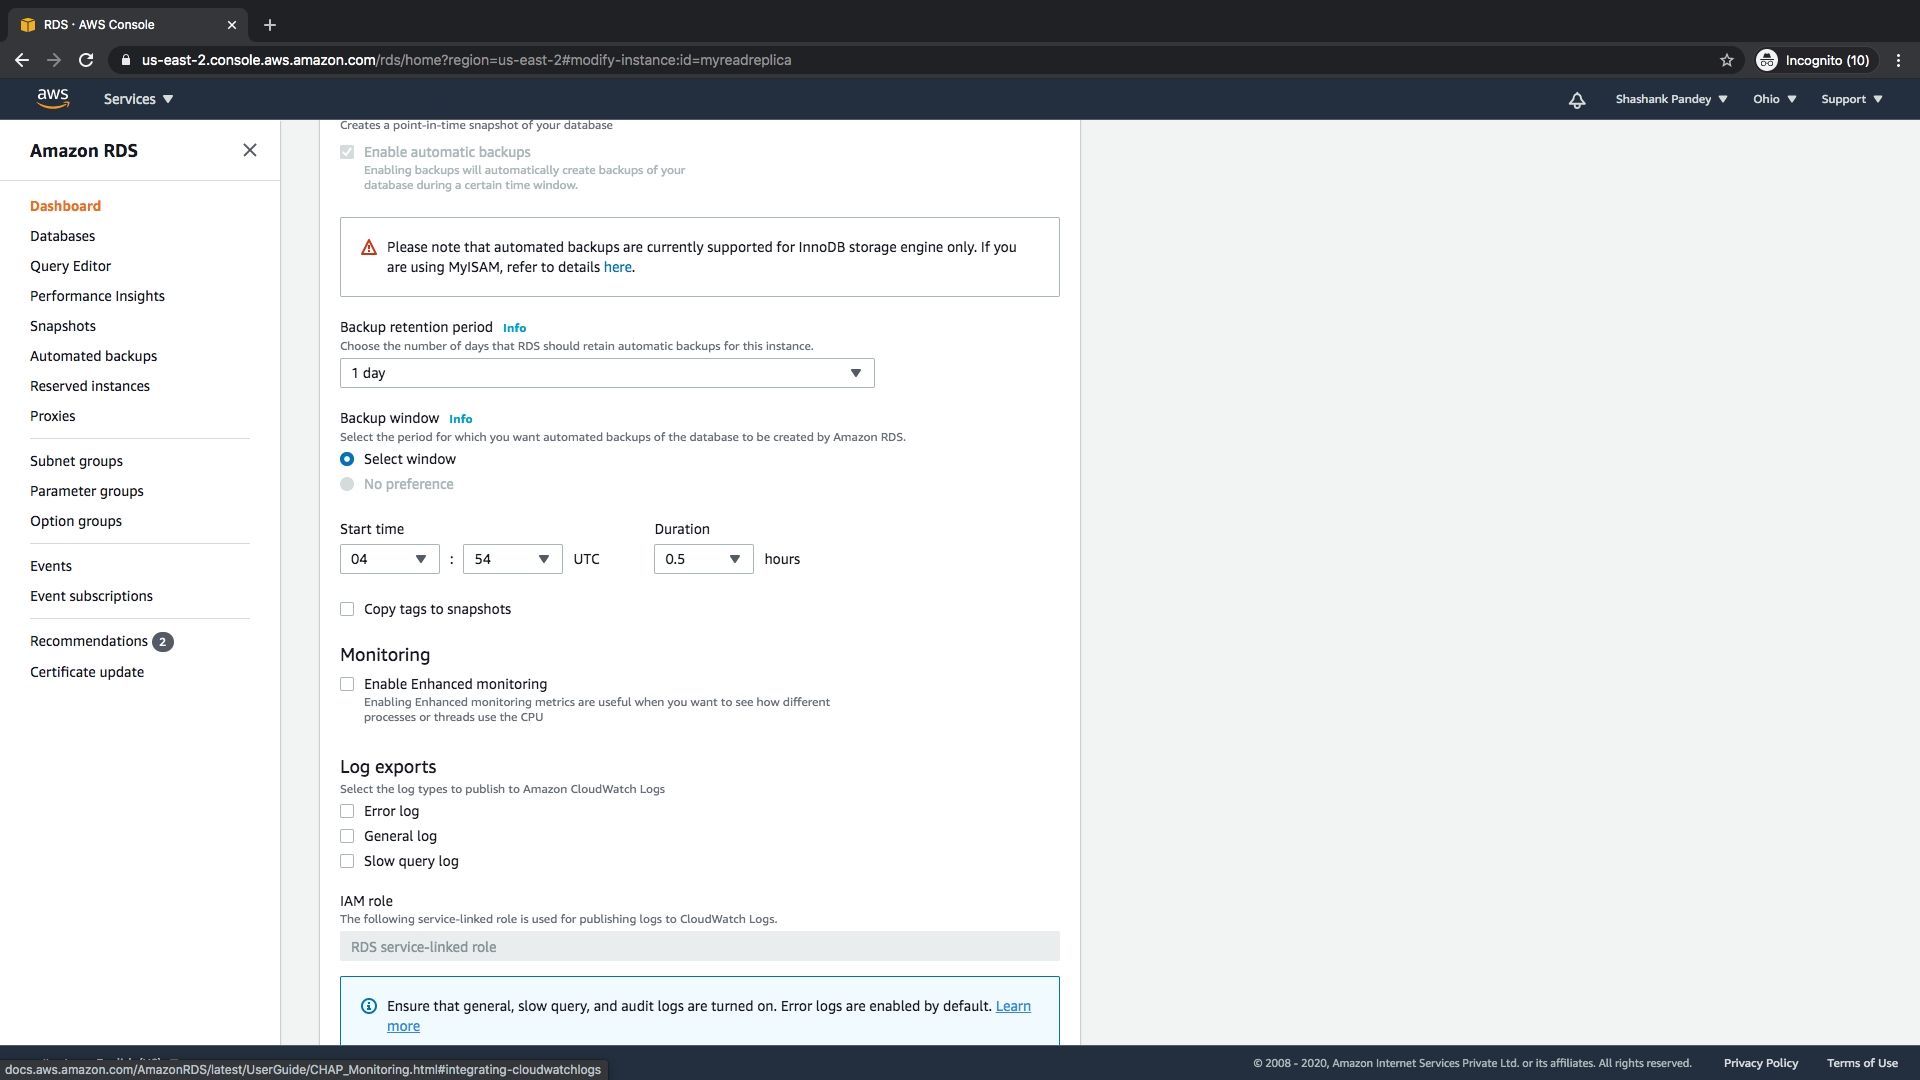This screenshot has width=1920, height=1080.
Task: Open the Services menu
Action: tap(138, 99)
